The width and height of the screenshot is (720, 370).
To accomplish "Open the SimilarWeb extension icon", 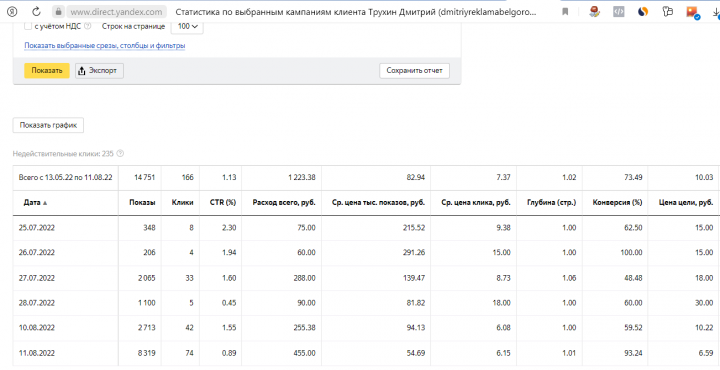I will 643,11.
